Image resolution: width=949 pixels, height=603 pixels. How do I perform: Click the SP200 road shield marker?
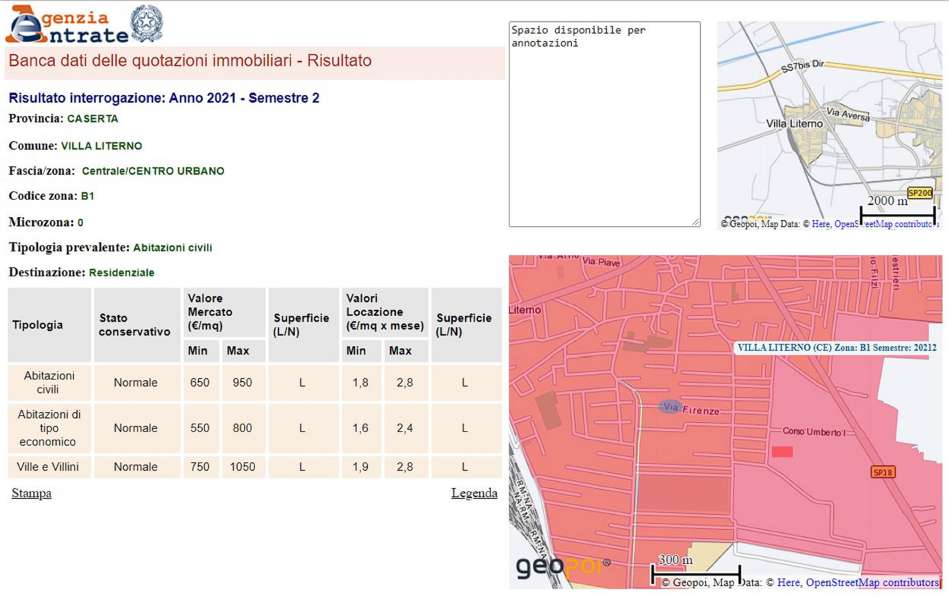pos(919,193)
